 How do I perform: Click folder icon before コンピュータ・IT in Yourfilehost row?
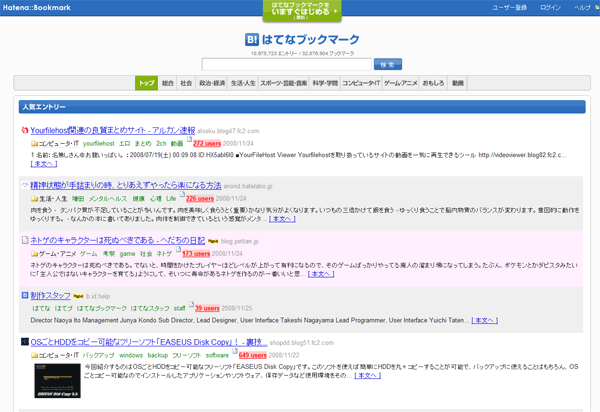click(34, 144)
